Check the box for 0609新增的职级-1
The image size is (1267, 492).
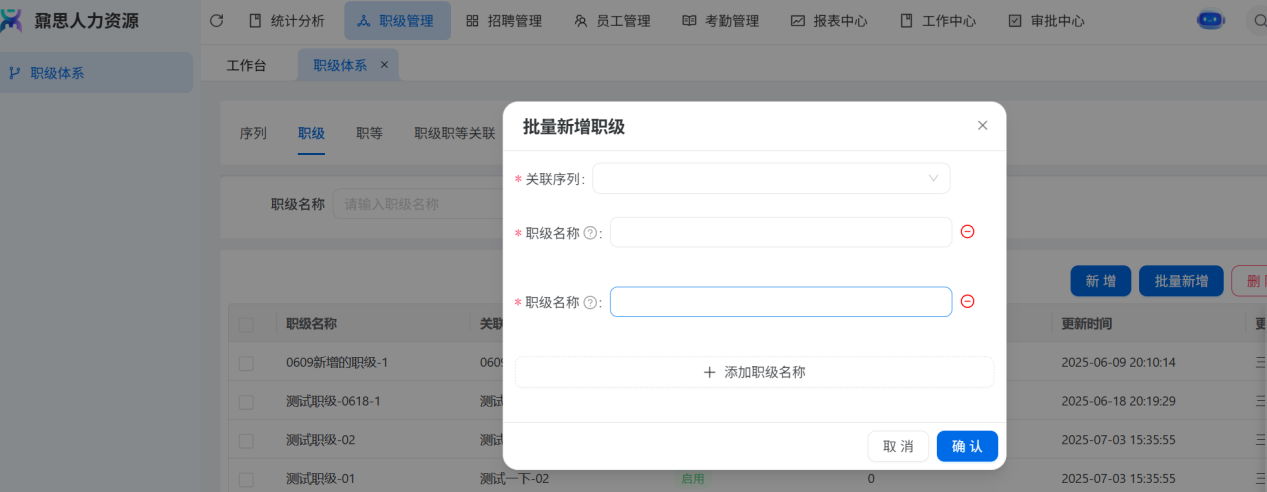(246, 363)
